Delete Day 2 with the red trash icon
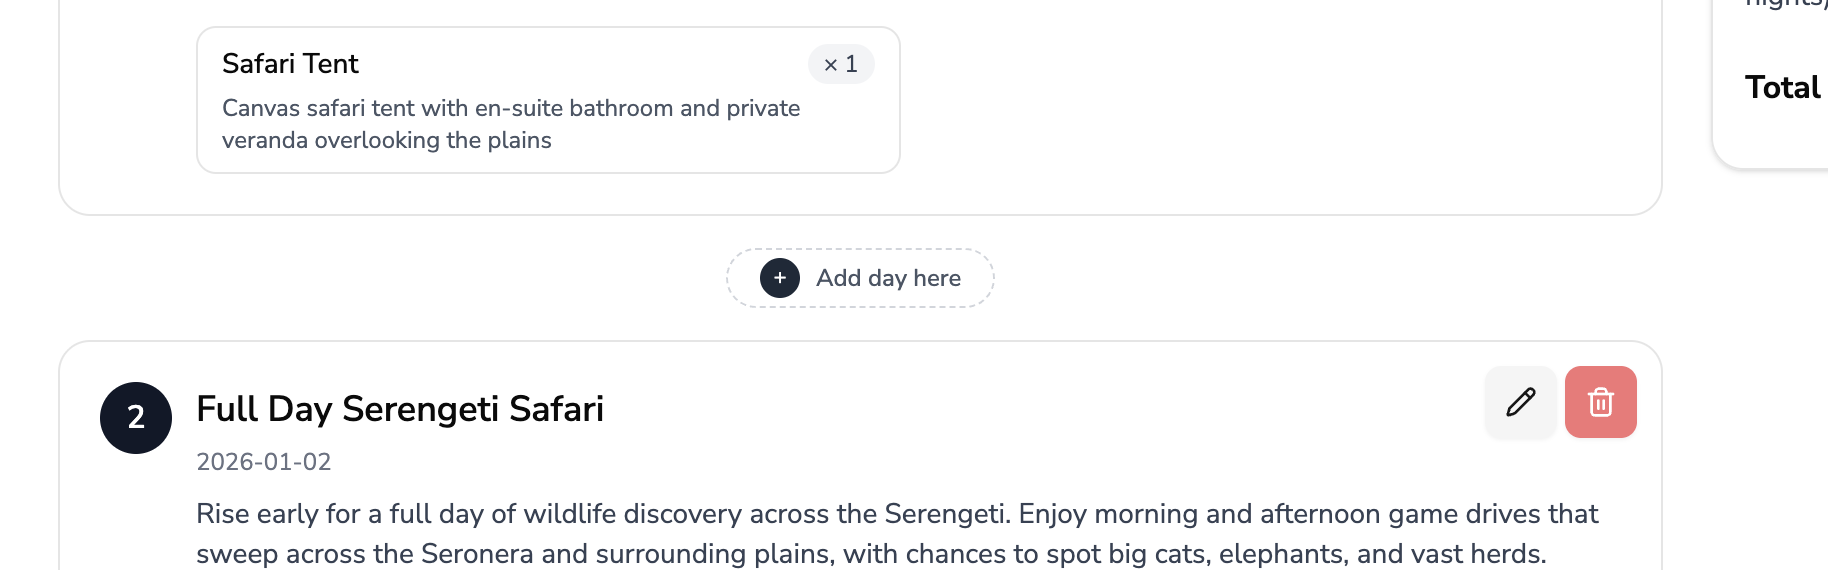 pos(1600,402)
